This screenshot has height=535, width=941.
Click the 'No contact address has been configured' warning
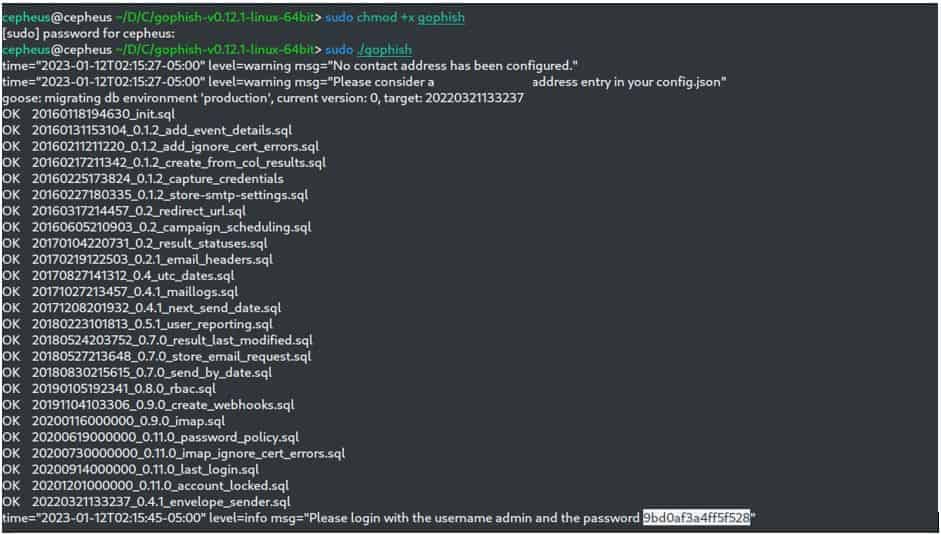(x=290, y=66)
